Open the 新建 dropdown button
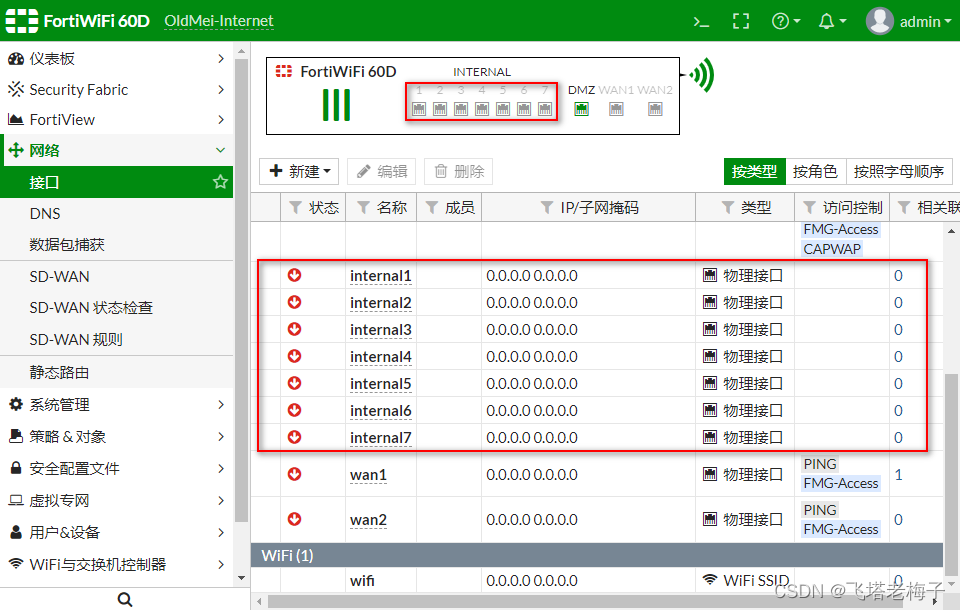 click(300, 171)
